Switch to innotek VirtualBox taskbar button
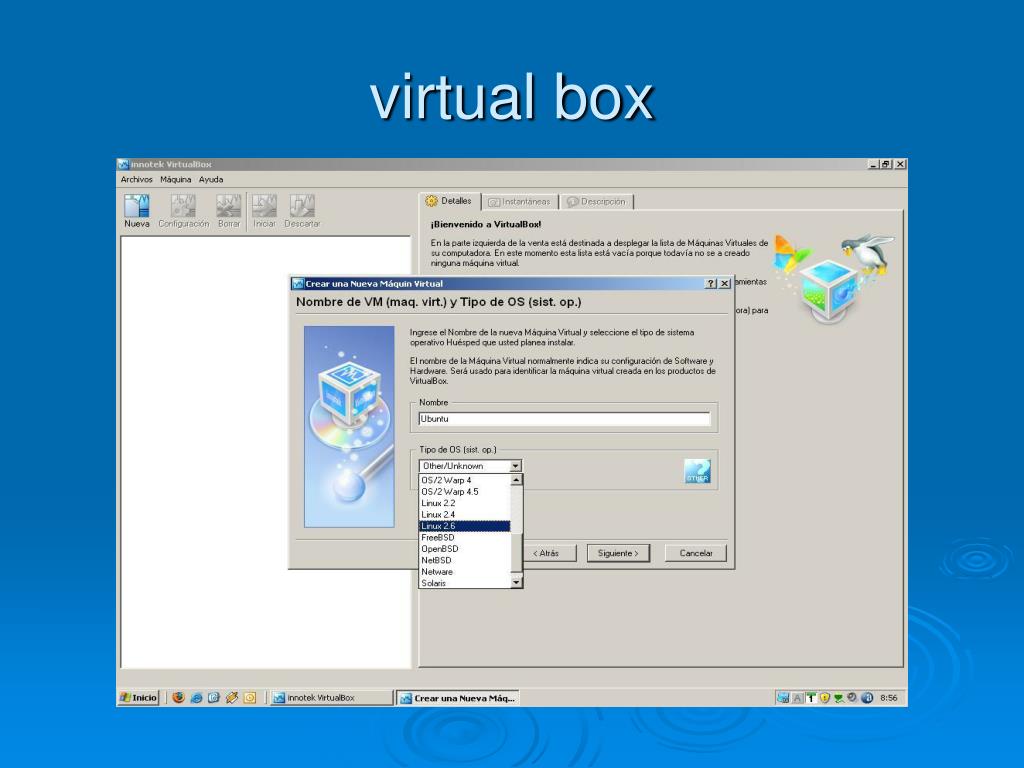 click(x=332, y=697)
